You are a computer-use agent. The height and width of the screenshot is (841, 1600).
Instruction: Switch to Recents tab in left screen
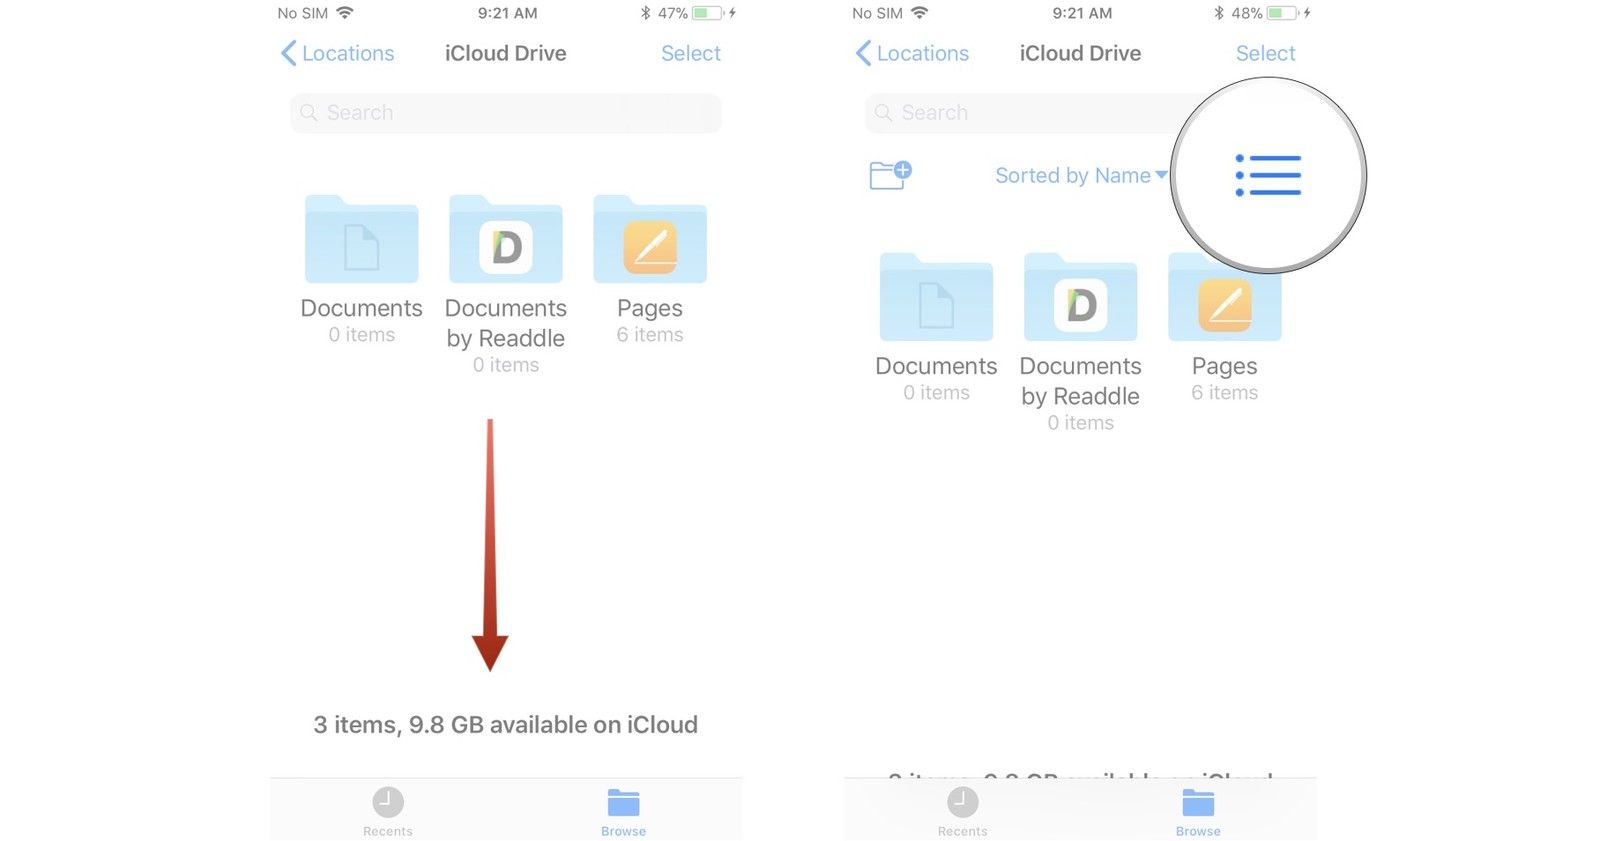pyautogui.click(x=388, y=810)
